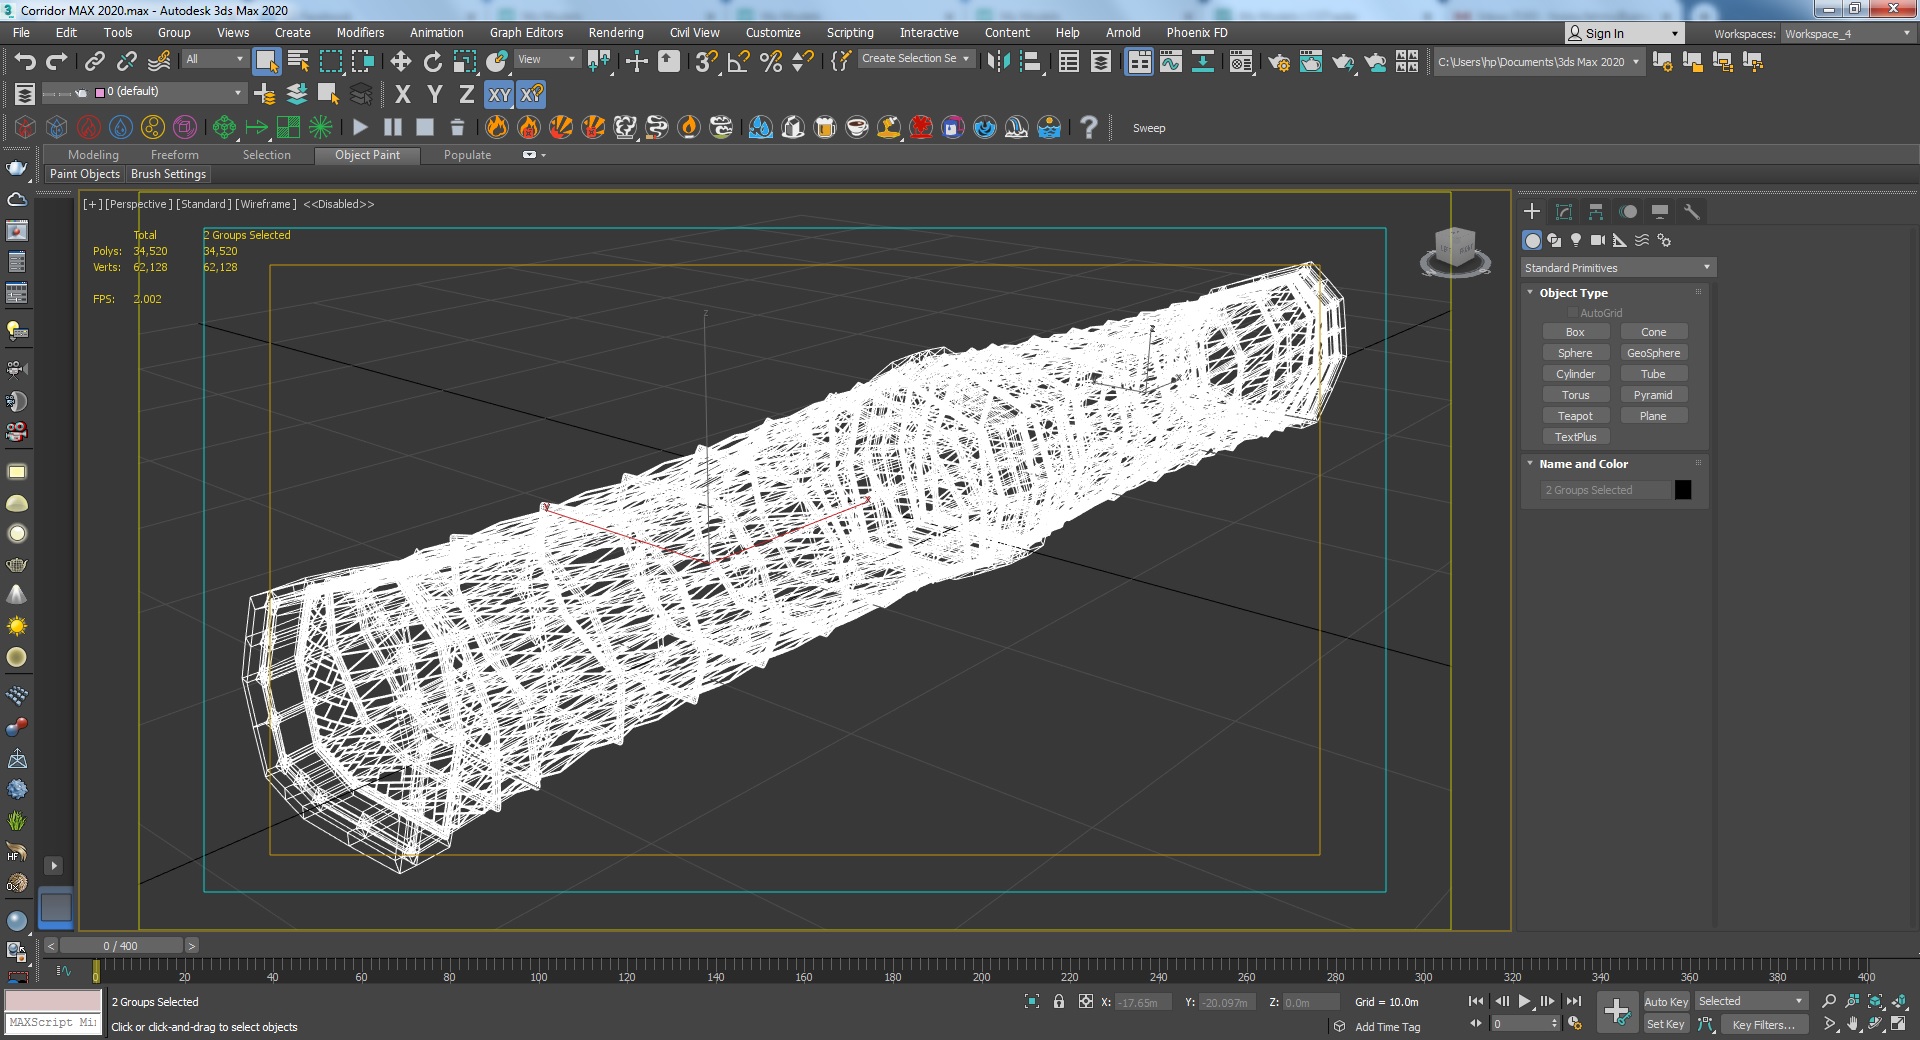Toggle the Selection Lock padlock
The image size is (1920, 1040).
pyautogui.click(x=1059, y=1001)
